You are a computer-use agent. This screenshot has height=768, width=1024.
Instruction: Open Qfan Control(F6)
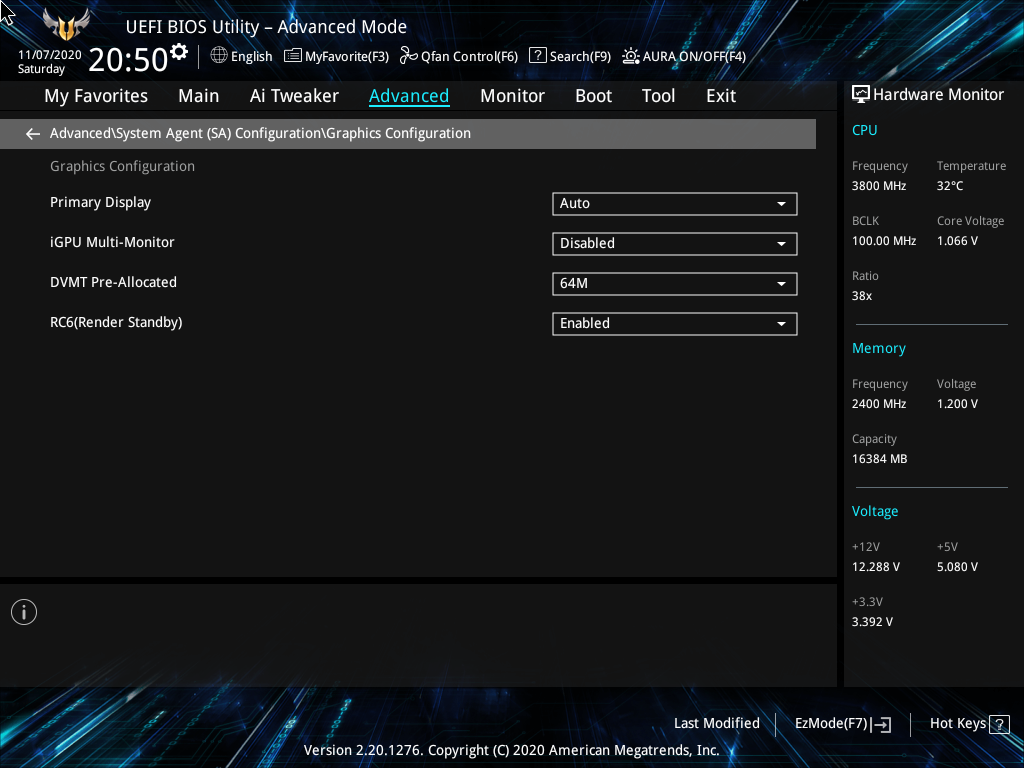469,56
